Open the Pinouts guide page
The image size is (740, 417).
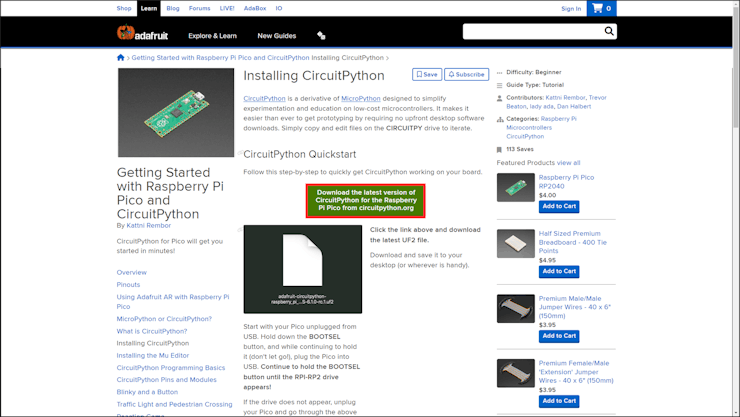(x=128, y=284)
